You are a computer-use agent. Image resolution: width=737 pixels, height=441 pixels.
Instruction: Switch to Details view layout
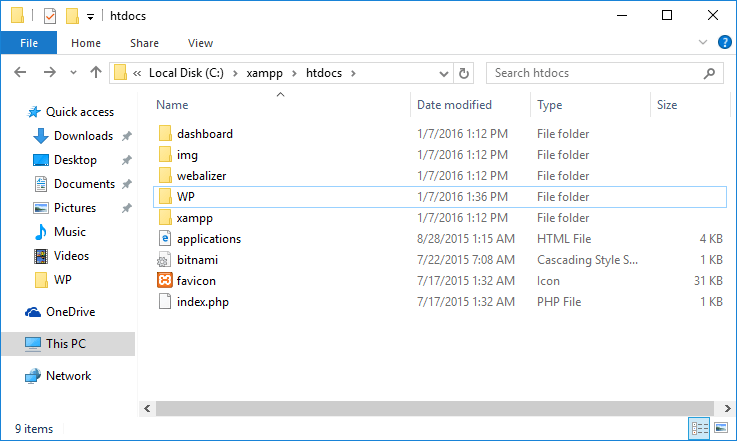tap(699, 429)
